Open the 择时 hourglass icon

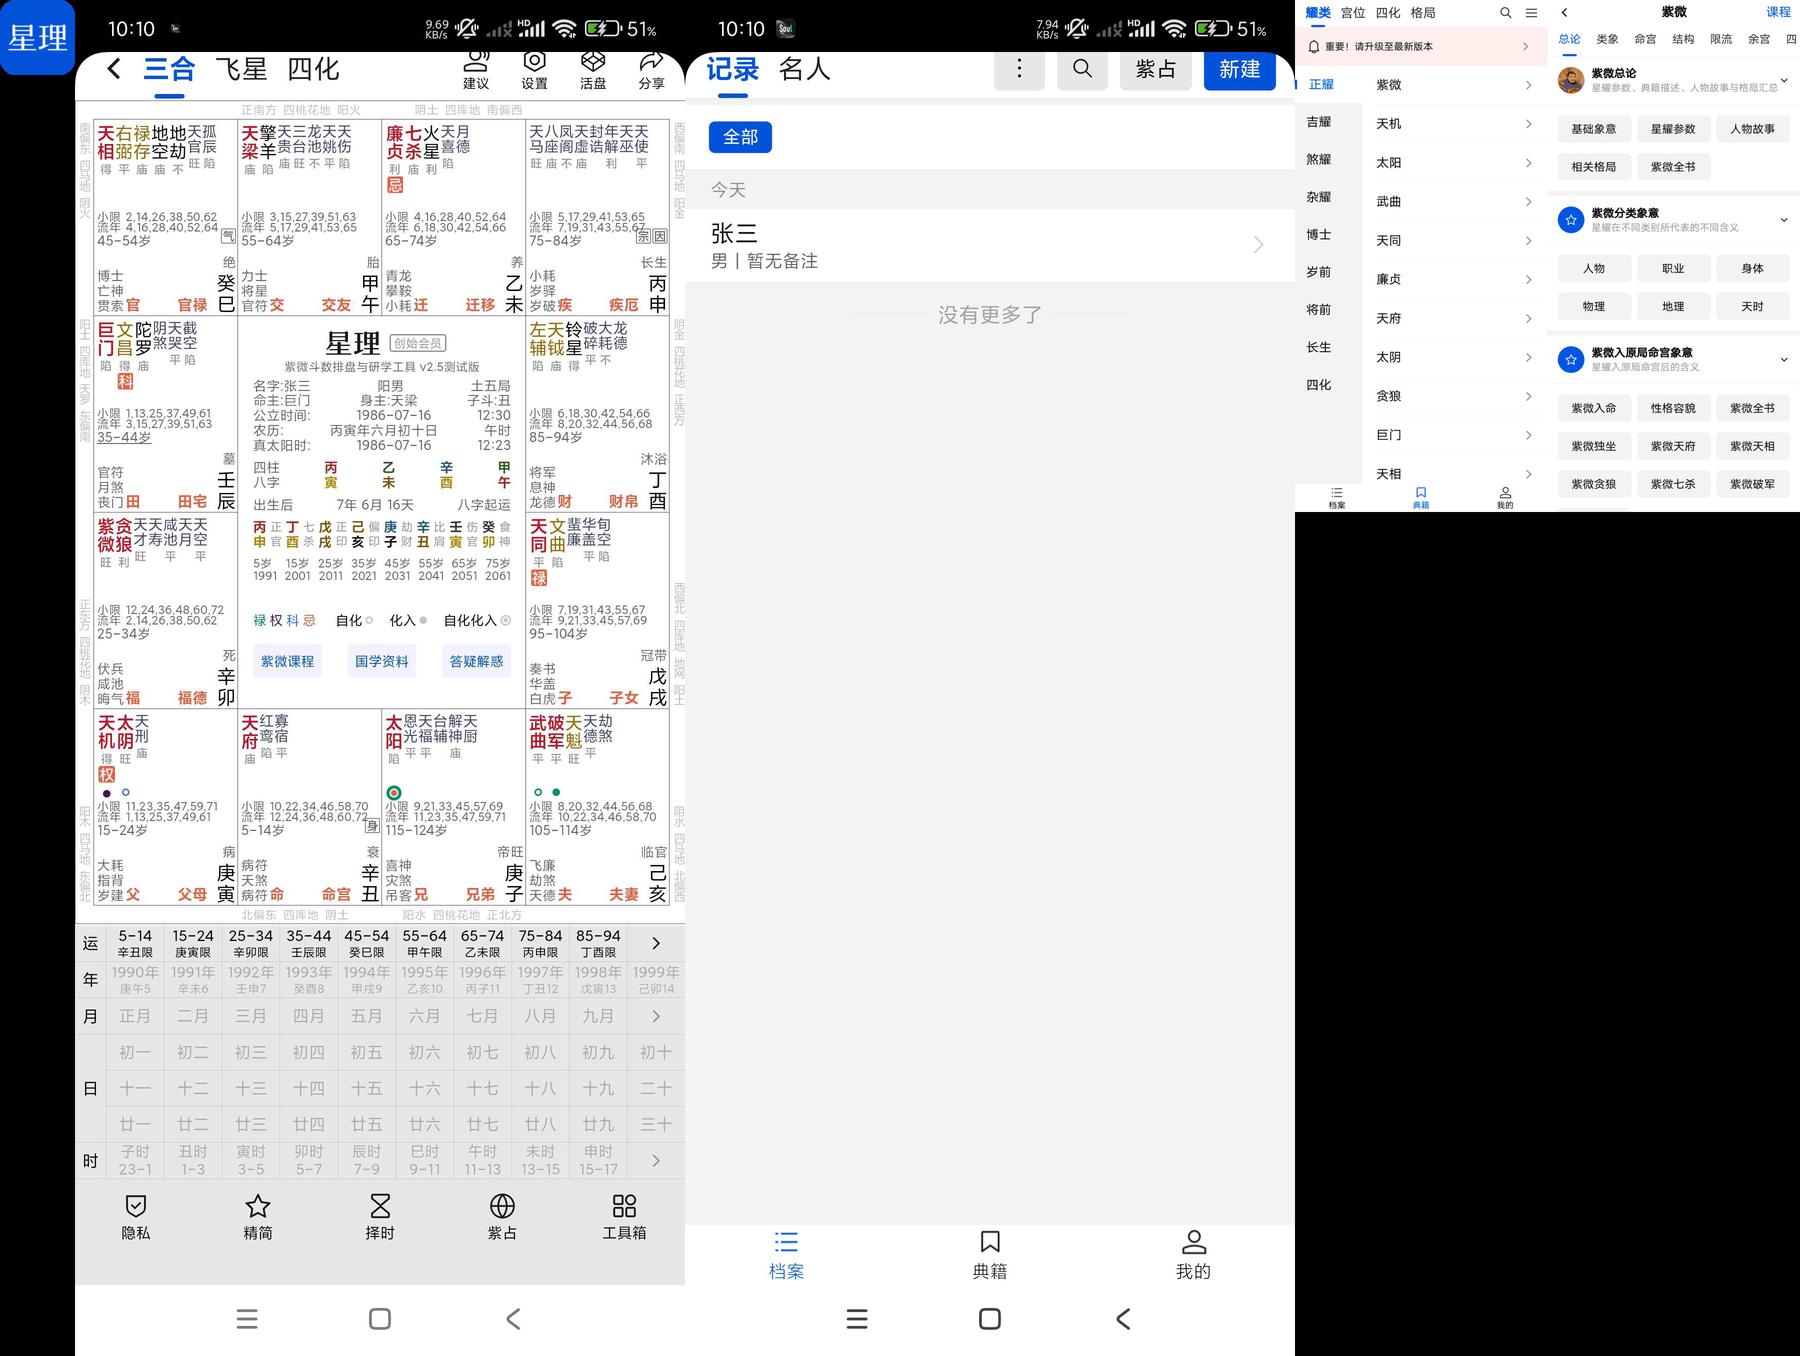(x=380, y=1216)
